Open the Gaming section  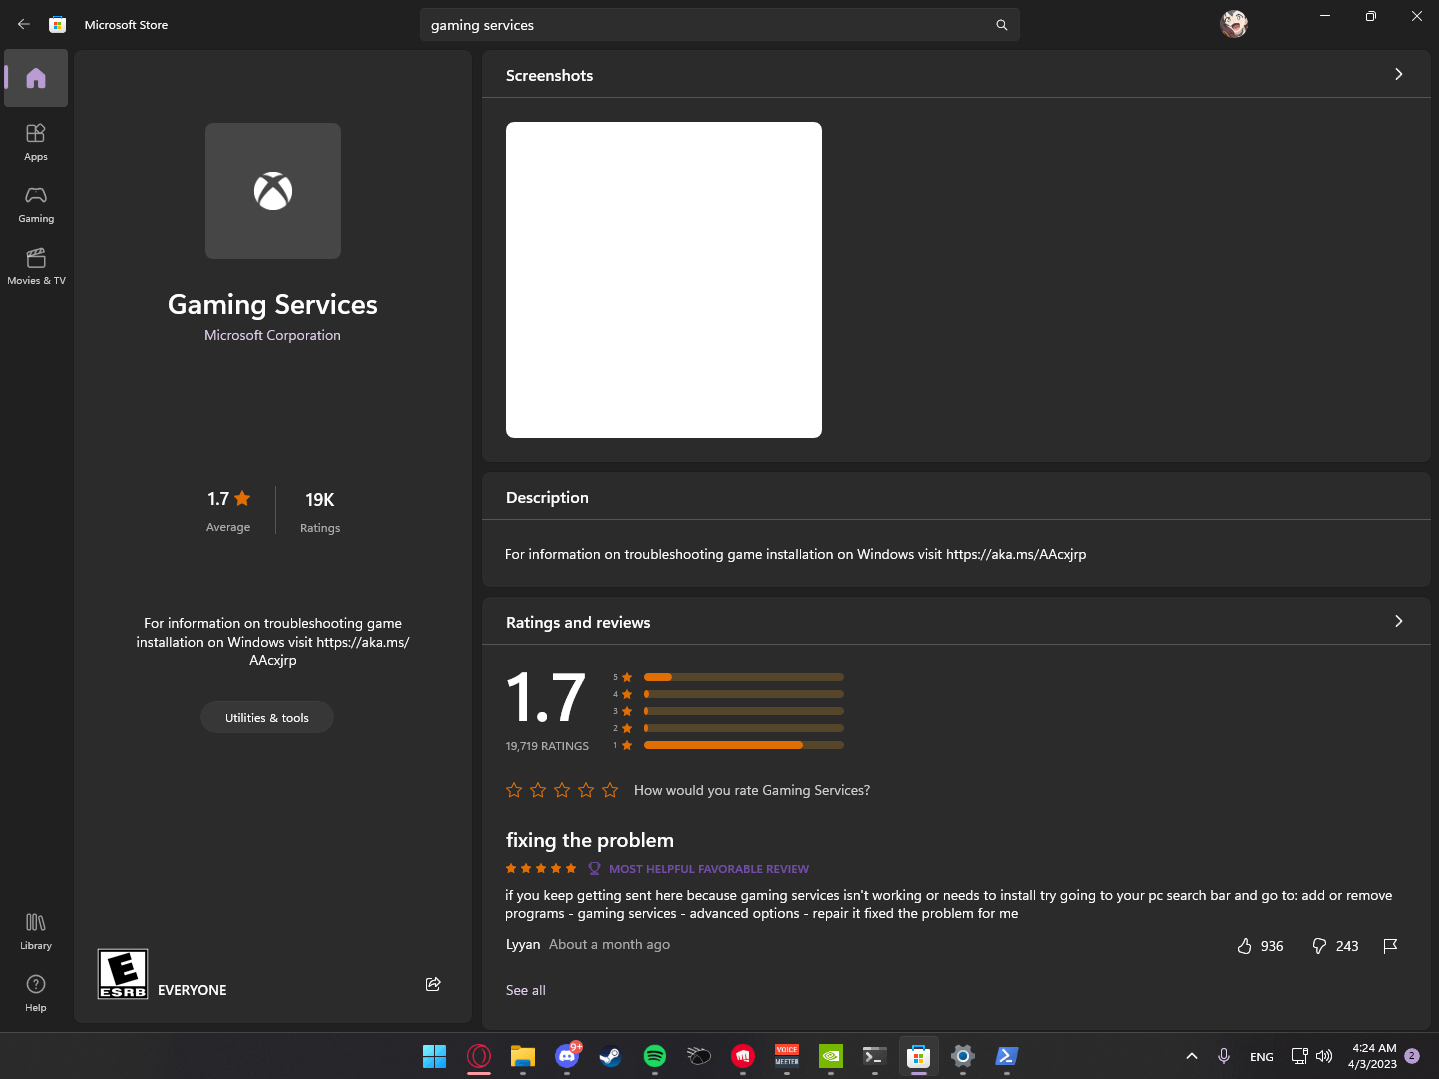[x=36, y=204]
